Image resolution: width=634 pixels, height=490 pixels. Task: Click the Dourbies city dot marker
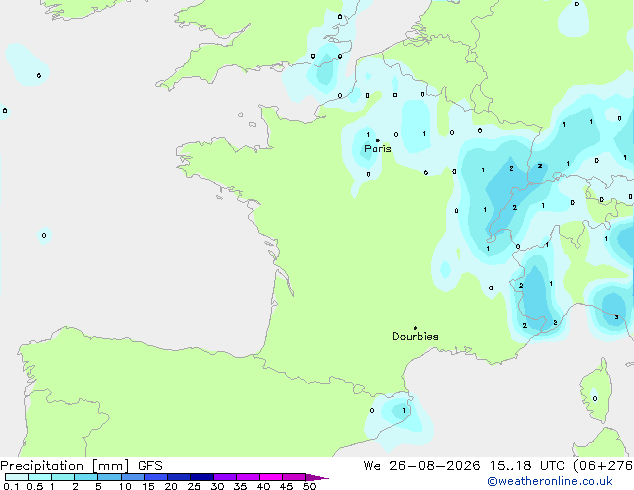pyautogui.click(x=415, y=328)
